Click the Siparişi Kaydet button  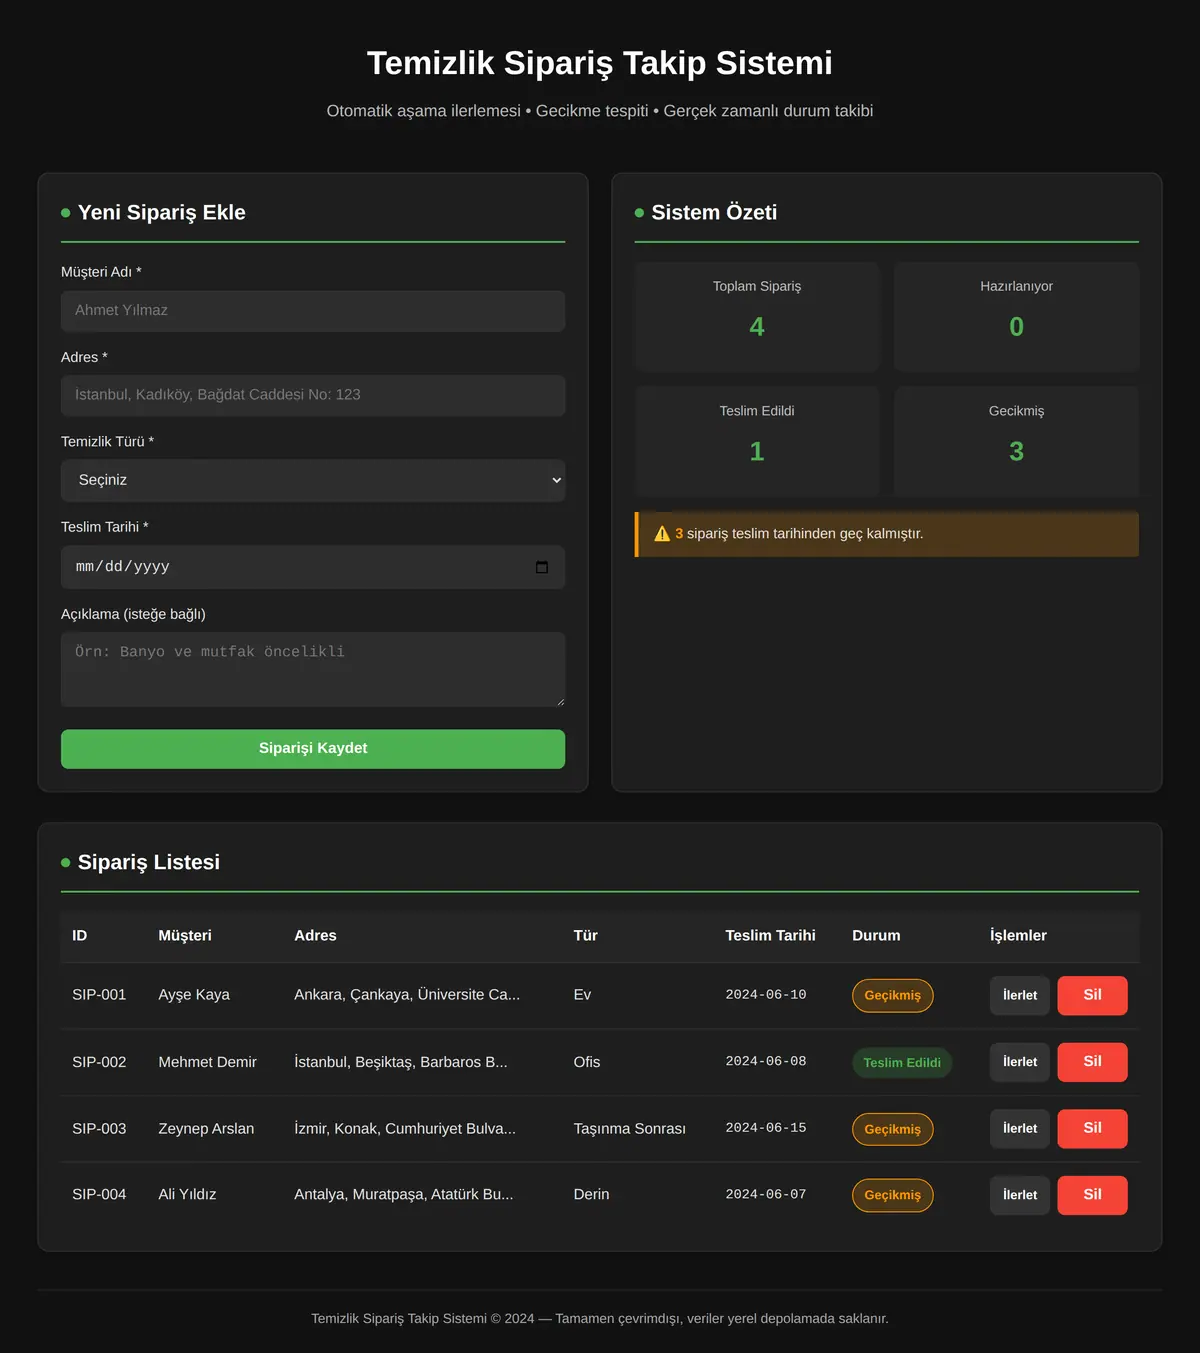313,749
